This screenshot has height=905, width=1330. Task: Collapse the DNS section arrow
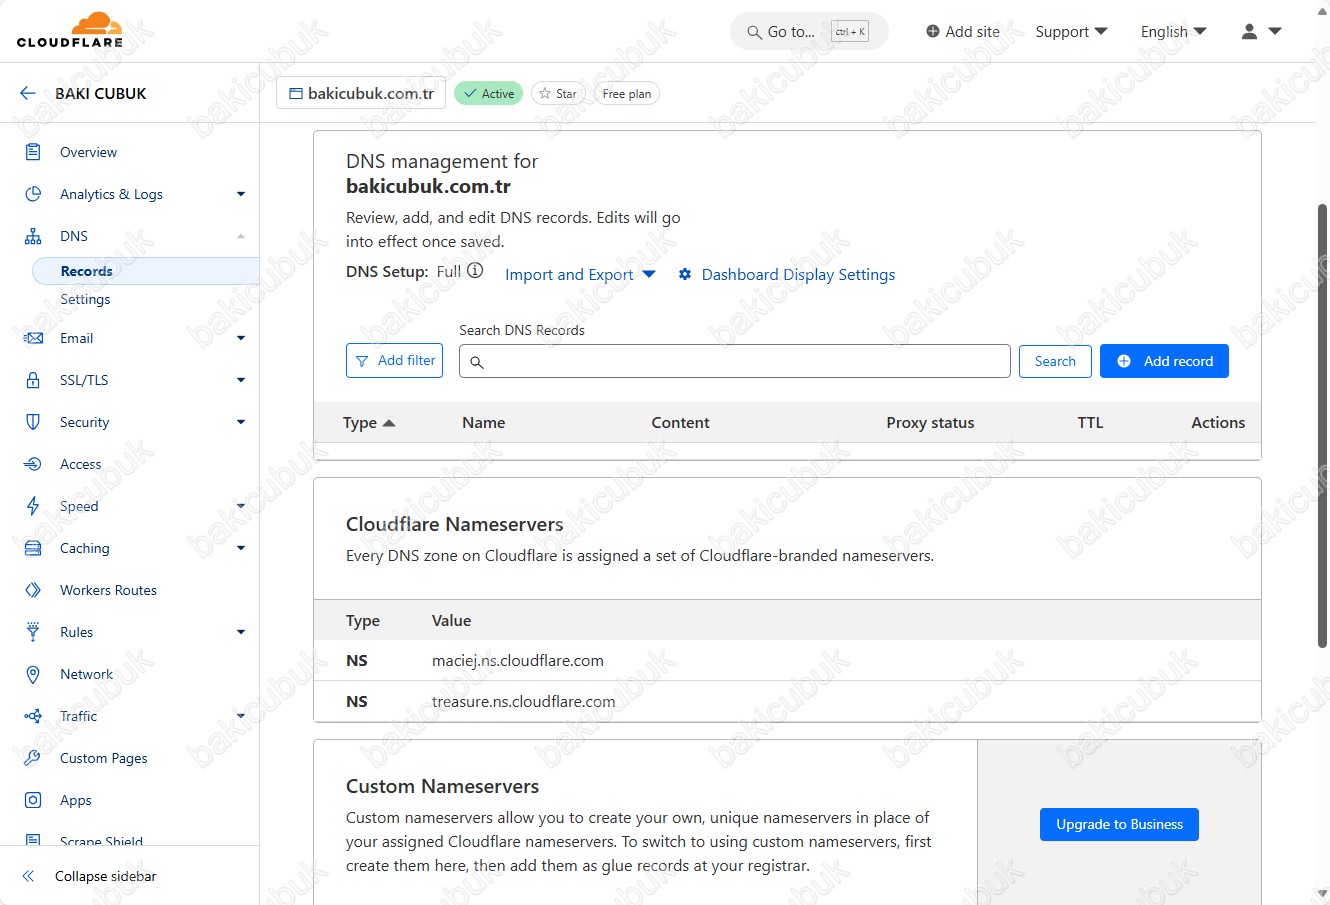241,236
